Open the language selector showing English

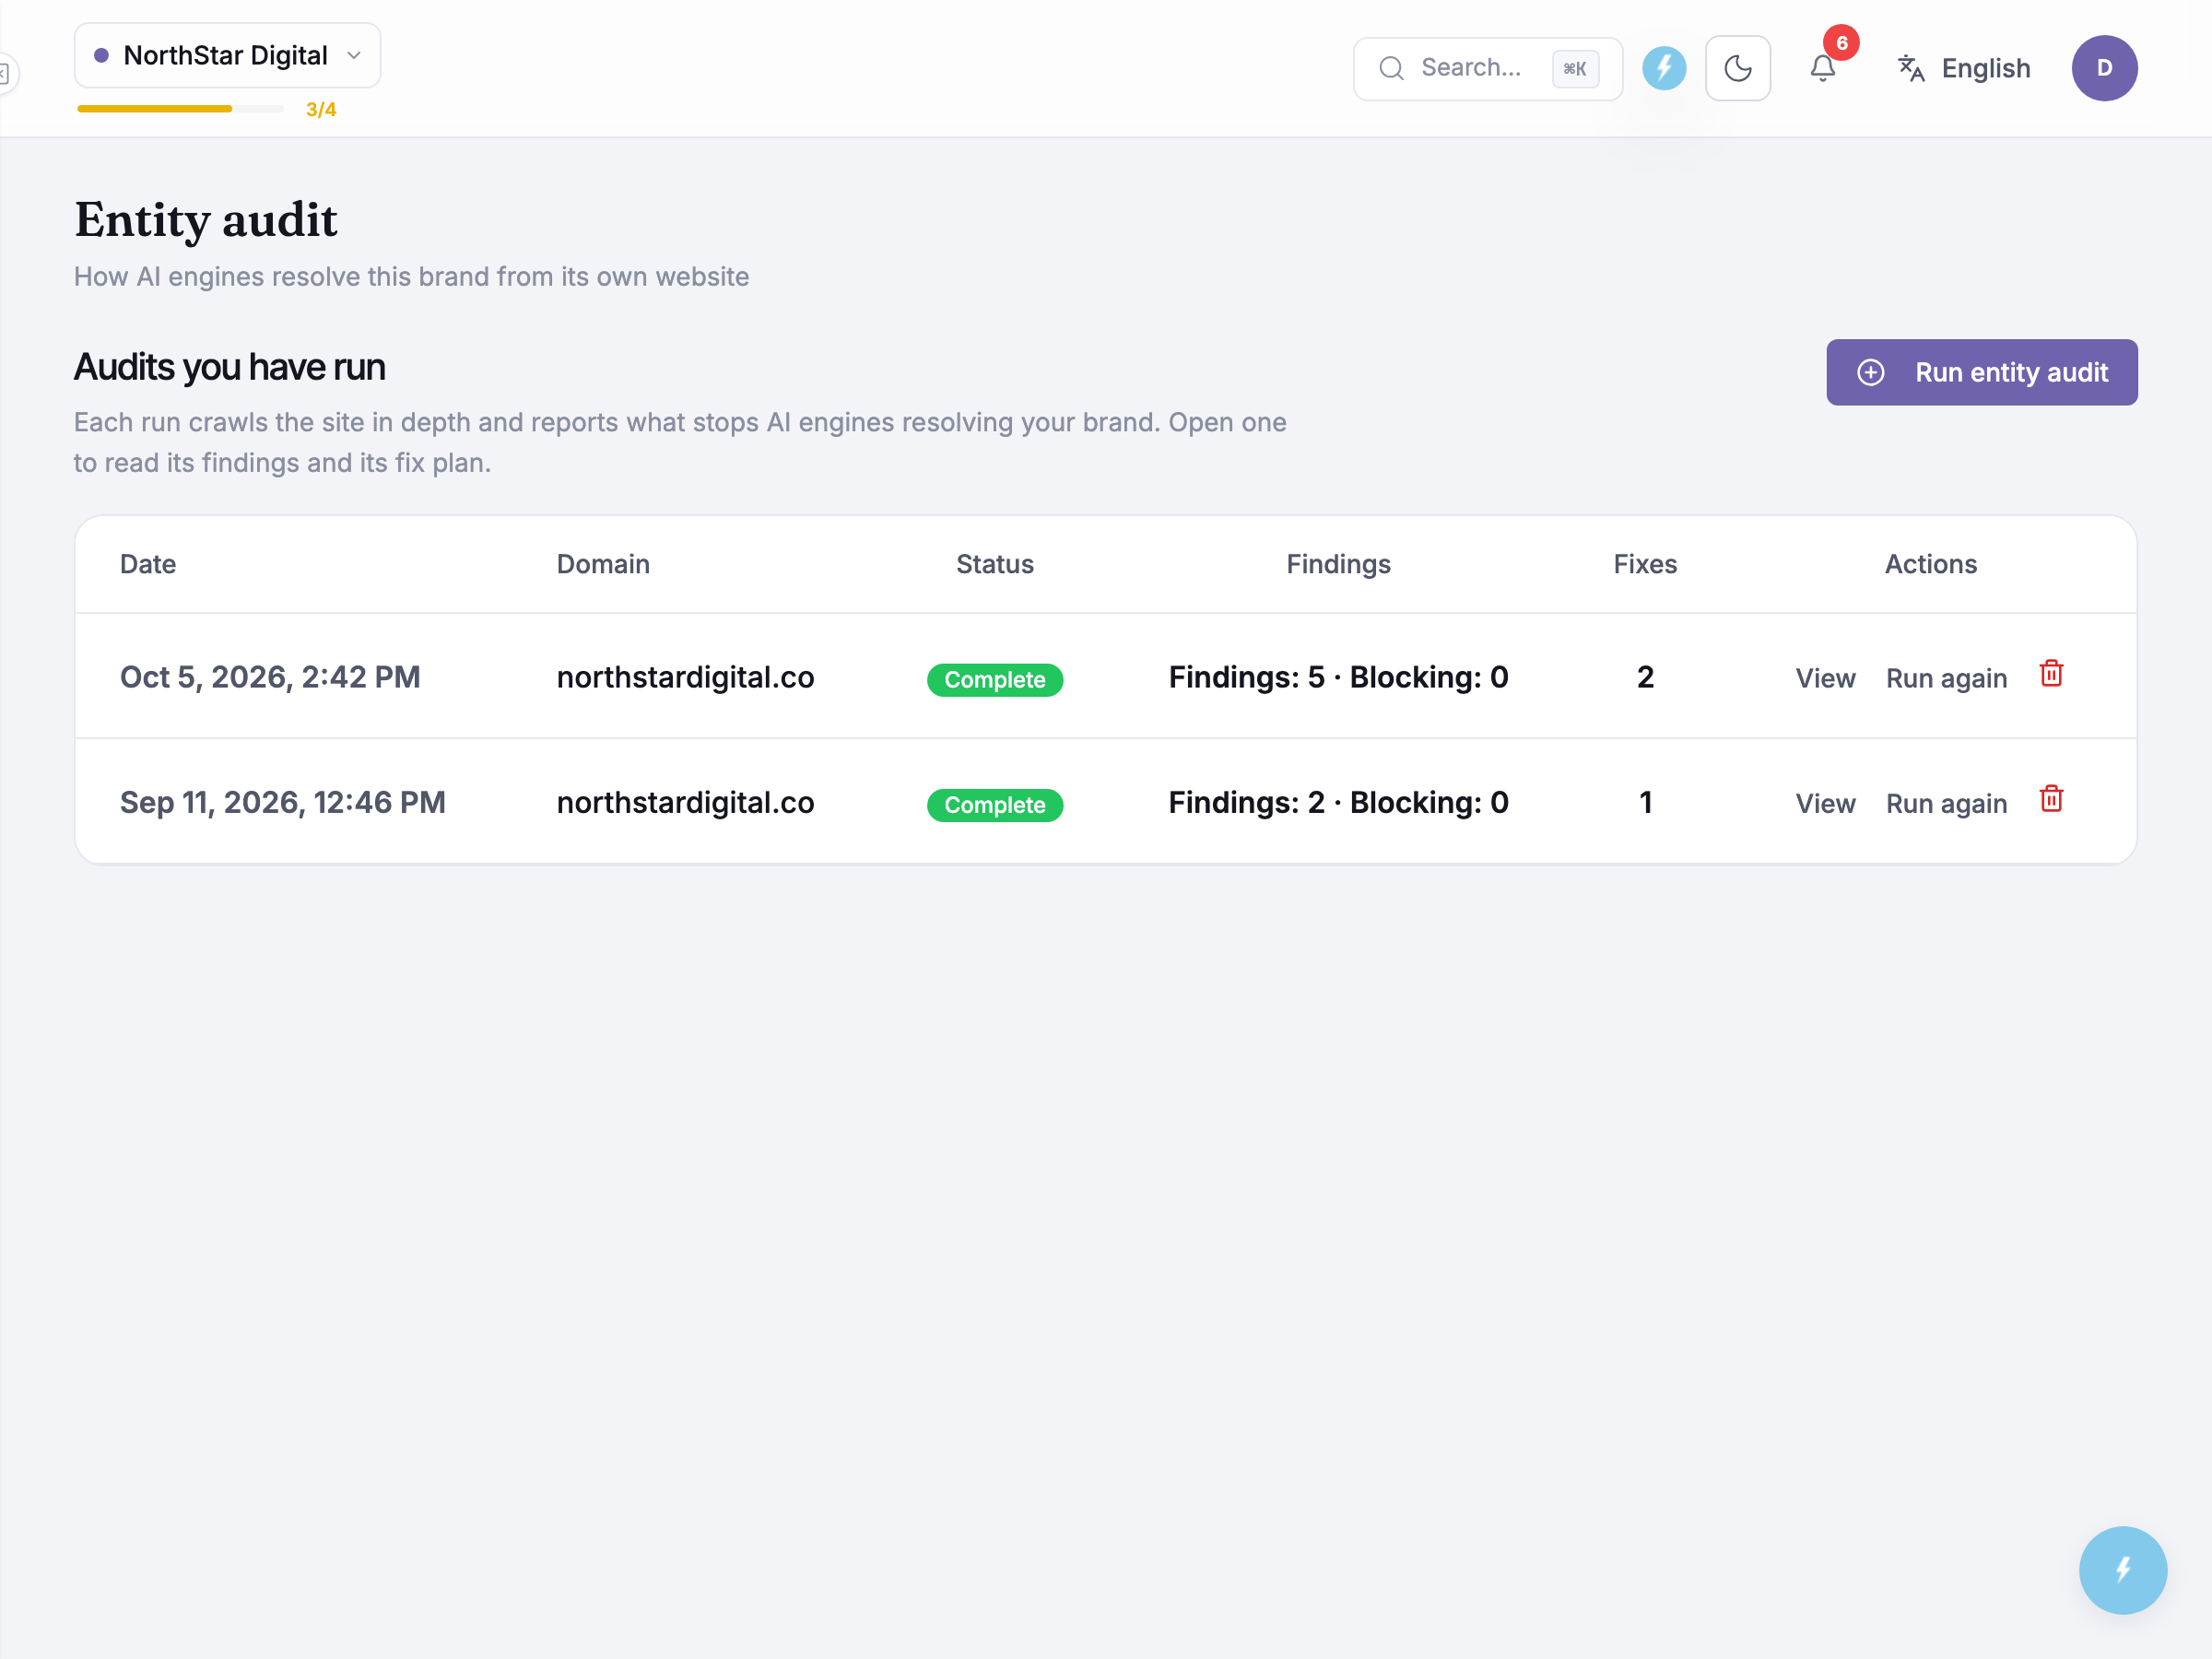pyautogui.click(x=1963, y=68)
